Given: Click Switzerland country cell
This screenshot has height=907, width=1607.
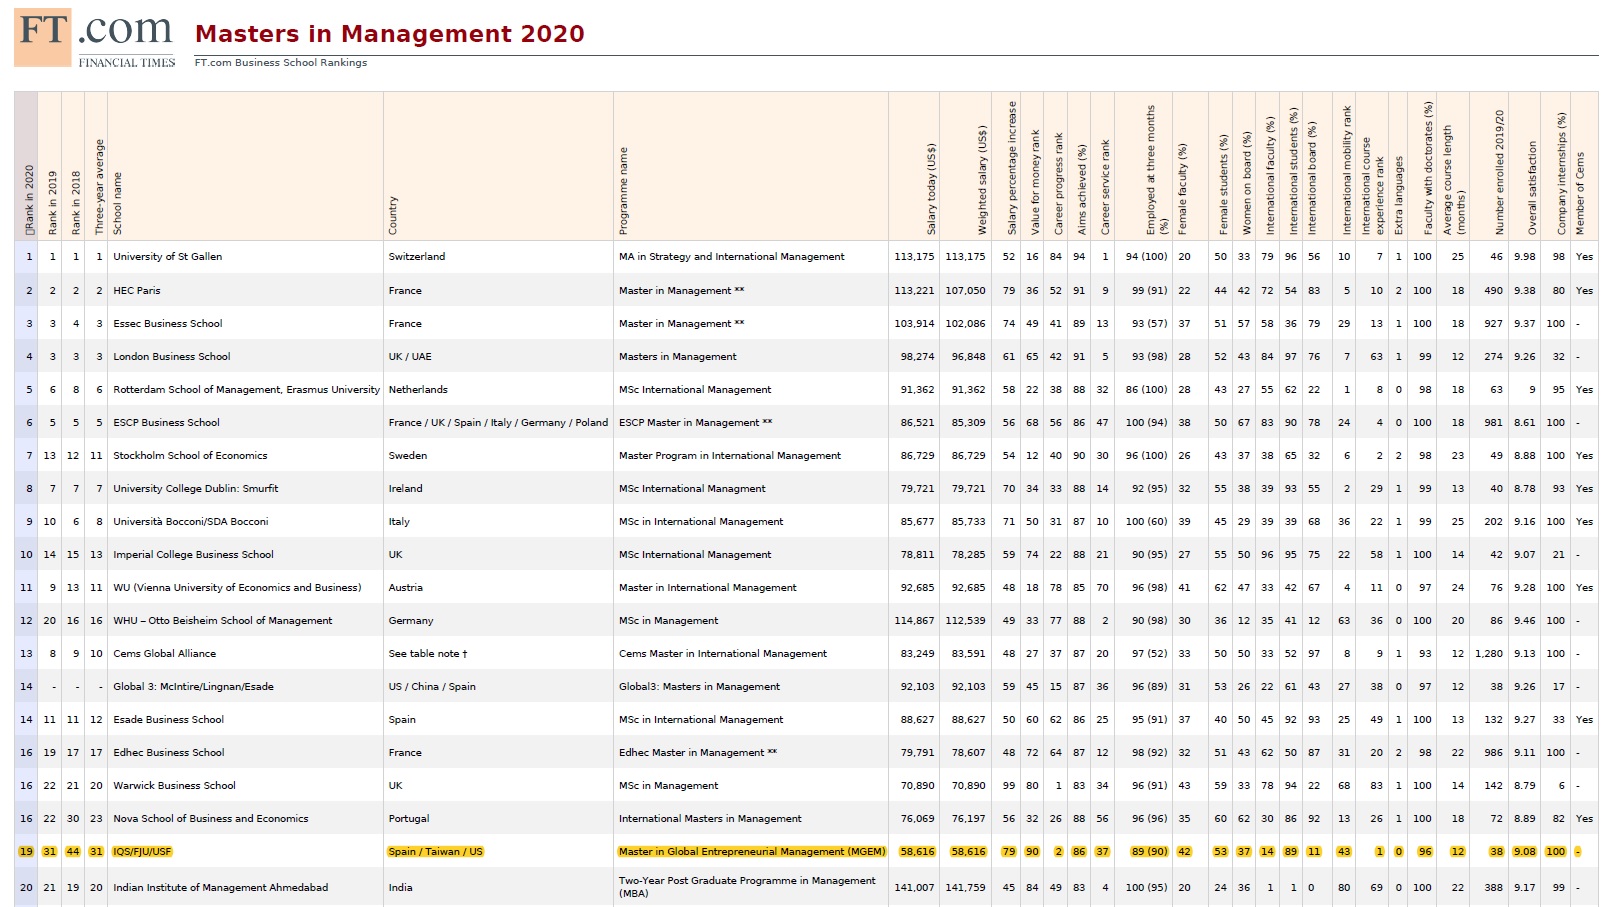Looking at the screenshot, I should coord(417,257).
